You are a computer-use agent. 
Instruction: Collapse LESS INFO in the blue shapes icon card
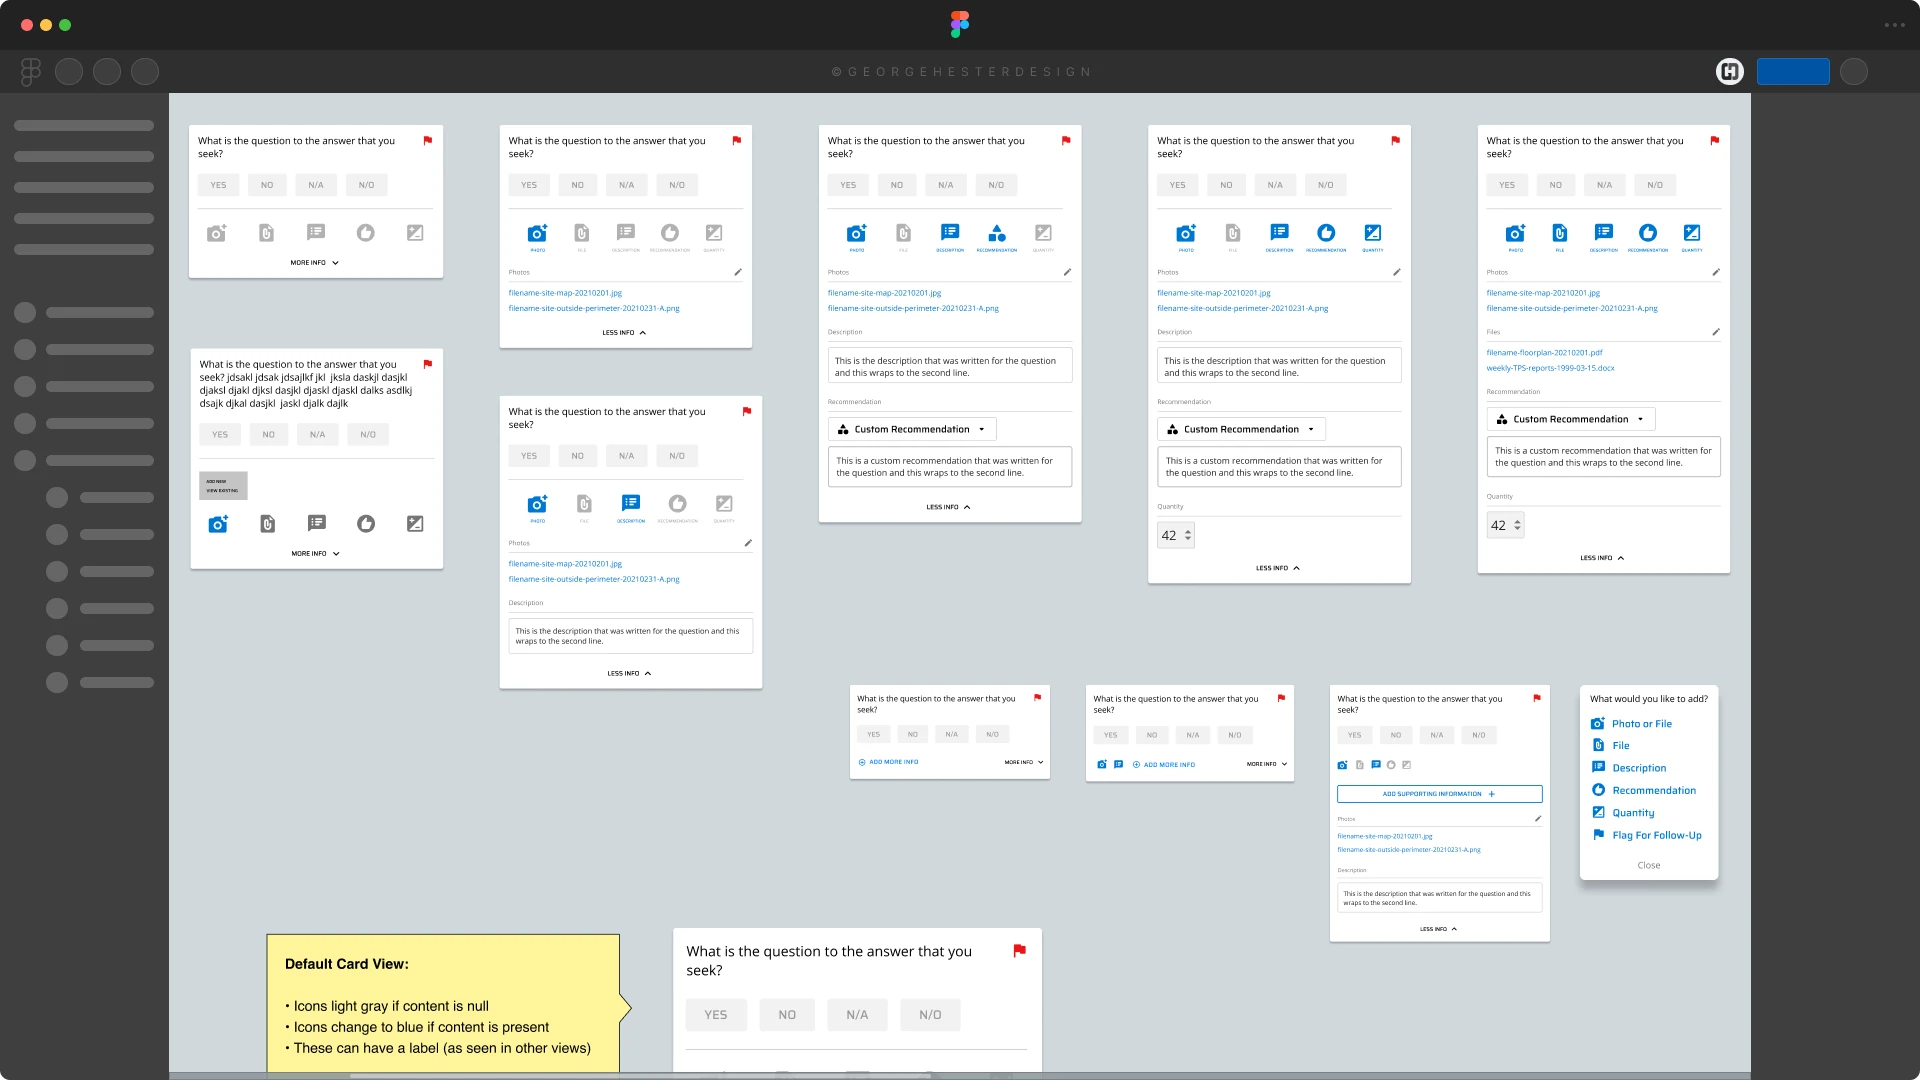point(949,507)
